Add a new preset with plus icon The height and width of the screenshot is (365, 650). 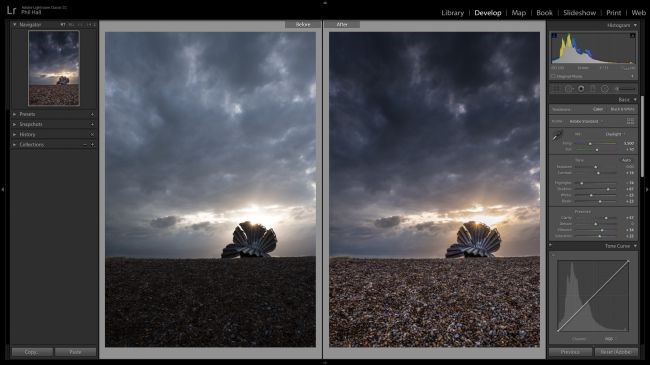pyautogui.click(x=92, y=114)
